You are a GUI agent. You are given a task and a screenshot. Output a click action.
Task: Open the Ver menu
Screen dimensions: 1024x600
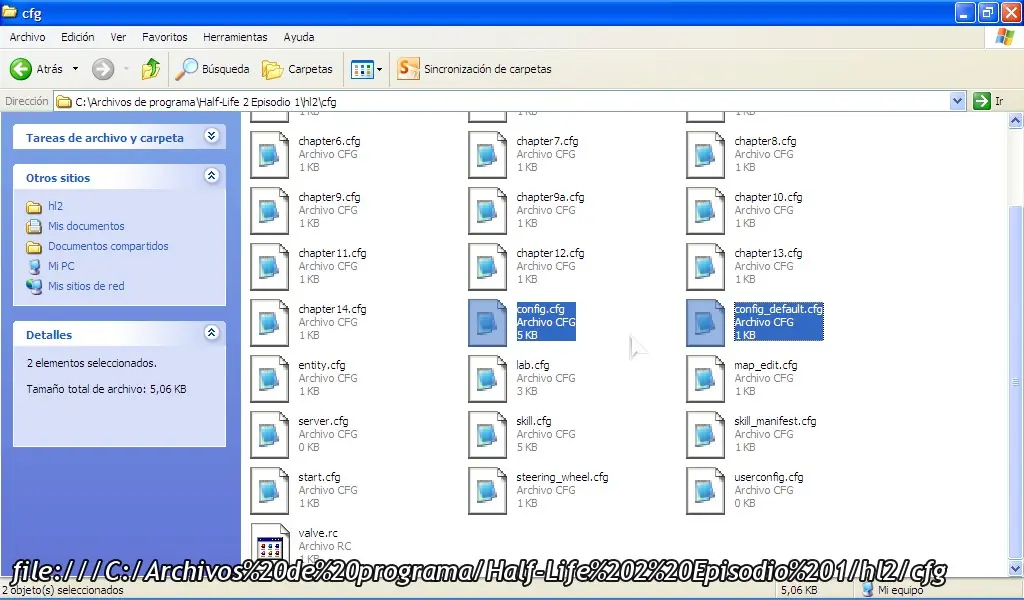[x=118, y=37]
